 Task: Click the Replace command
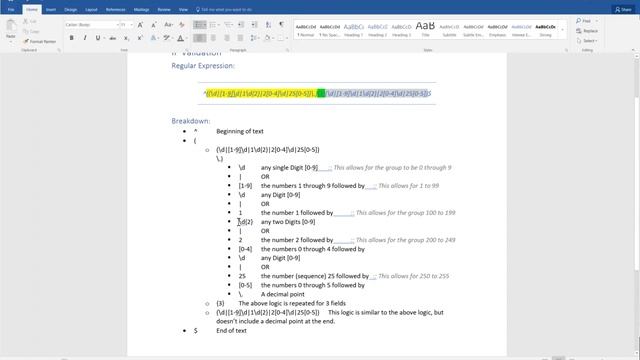tap(587, 31)
